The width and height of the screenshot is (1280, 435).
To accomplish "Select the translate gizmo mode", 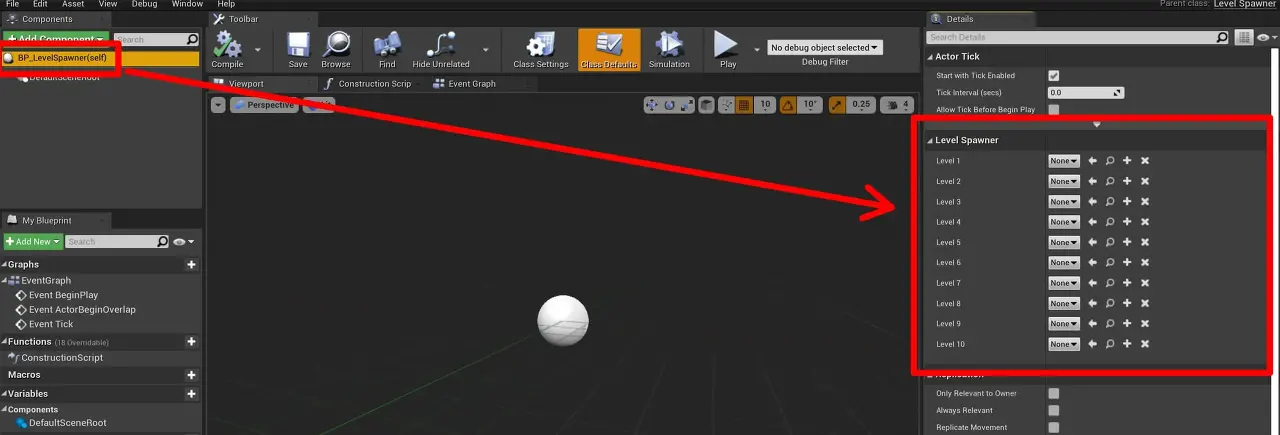I will pyautogui.click(x=652, y=104).
